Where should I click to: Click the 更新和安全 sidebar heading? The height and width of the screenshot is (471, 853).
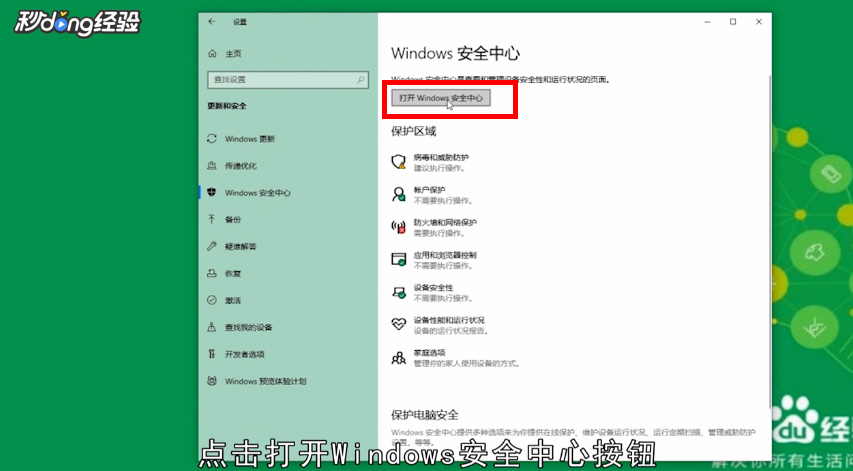click(x=227, y=106)
